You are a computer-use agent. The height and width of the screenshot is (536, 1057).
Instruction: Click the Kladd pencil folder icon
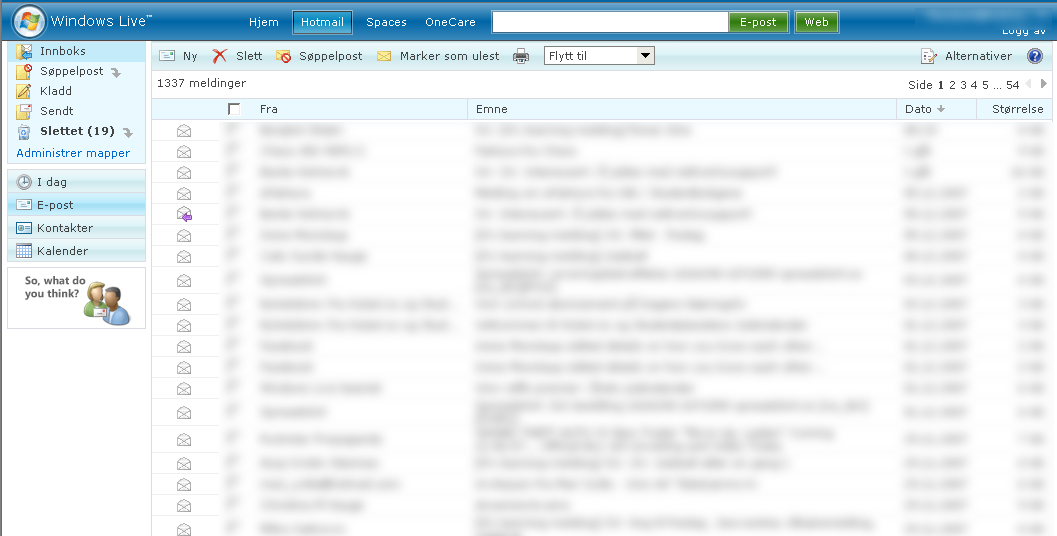point(24,91)
